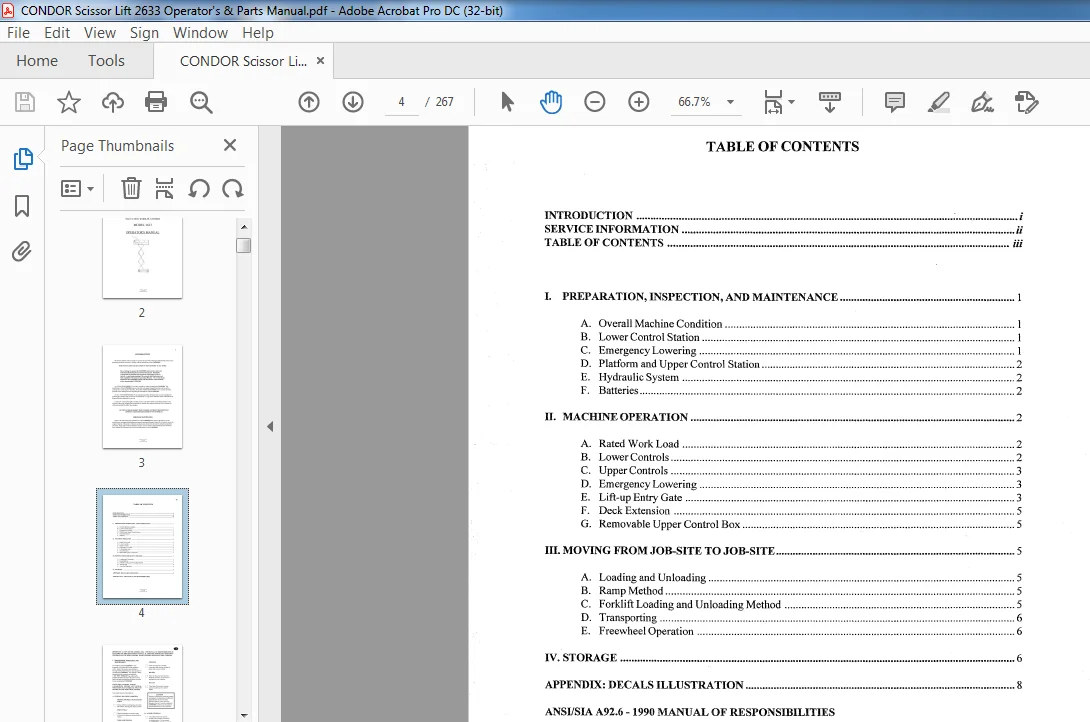Click the Ramp Method contents line
This screenshot has width=1090, height=722.
(x=802, y=591)
